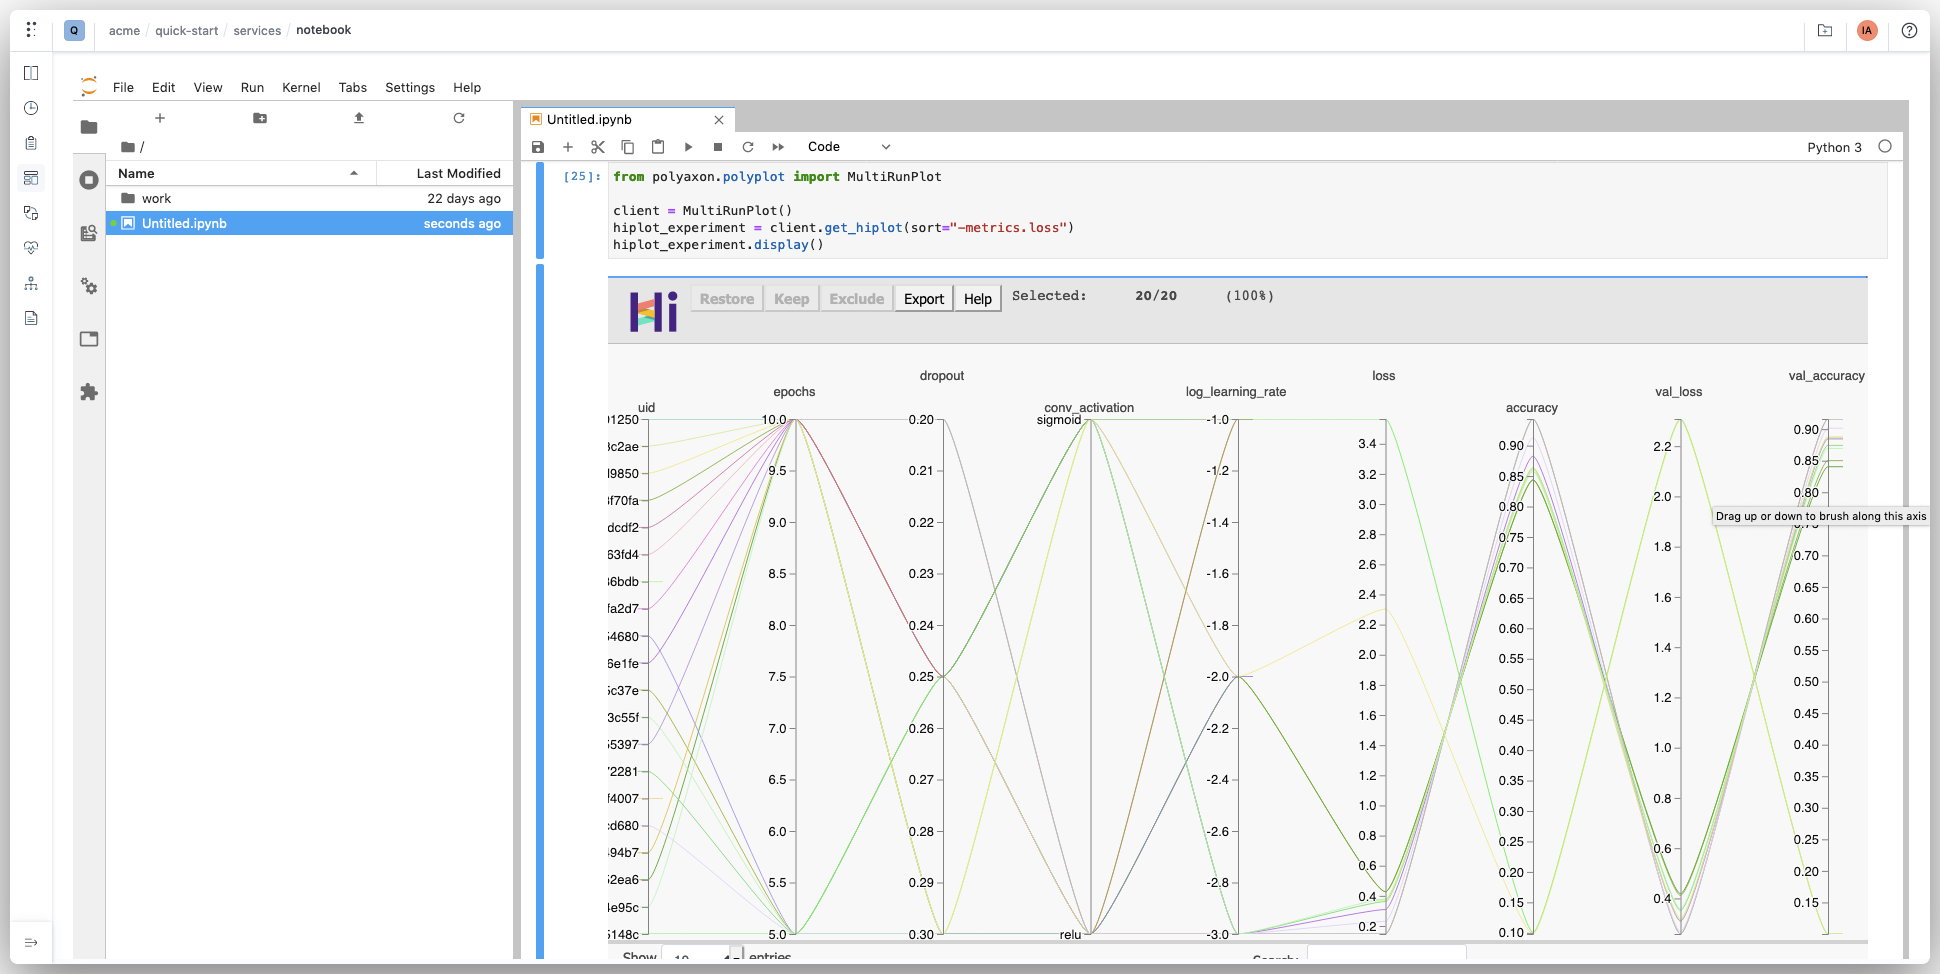Image resolution: width=1940 pixels, height=974 pixels.
Task: Open the Settings menu
Action: point(410,88)
